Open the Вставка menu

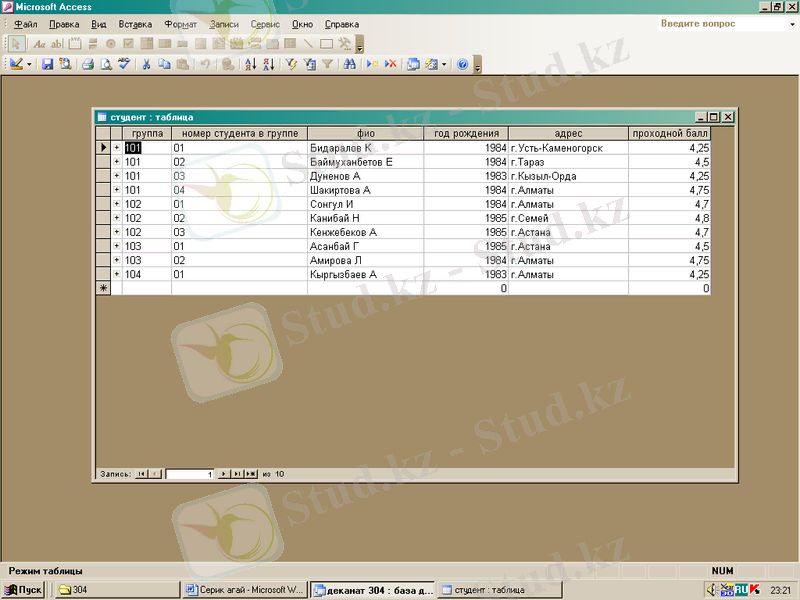pyautogui.click(x=135, y=23)
